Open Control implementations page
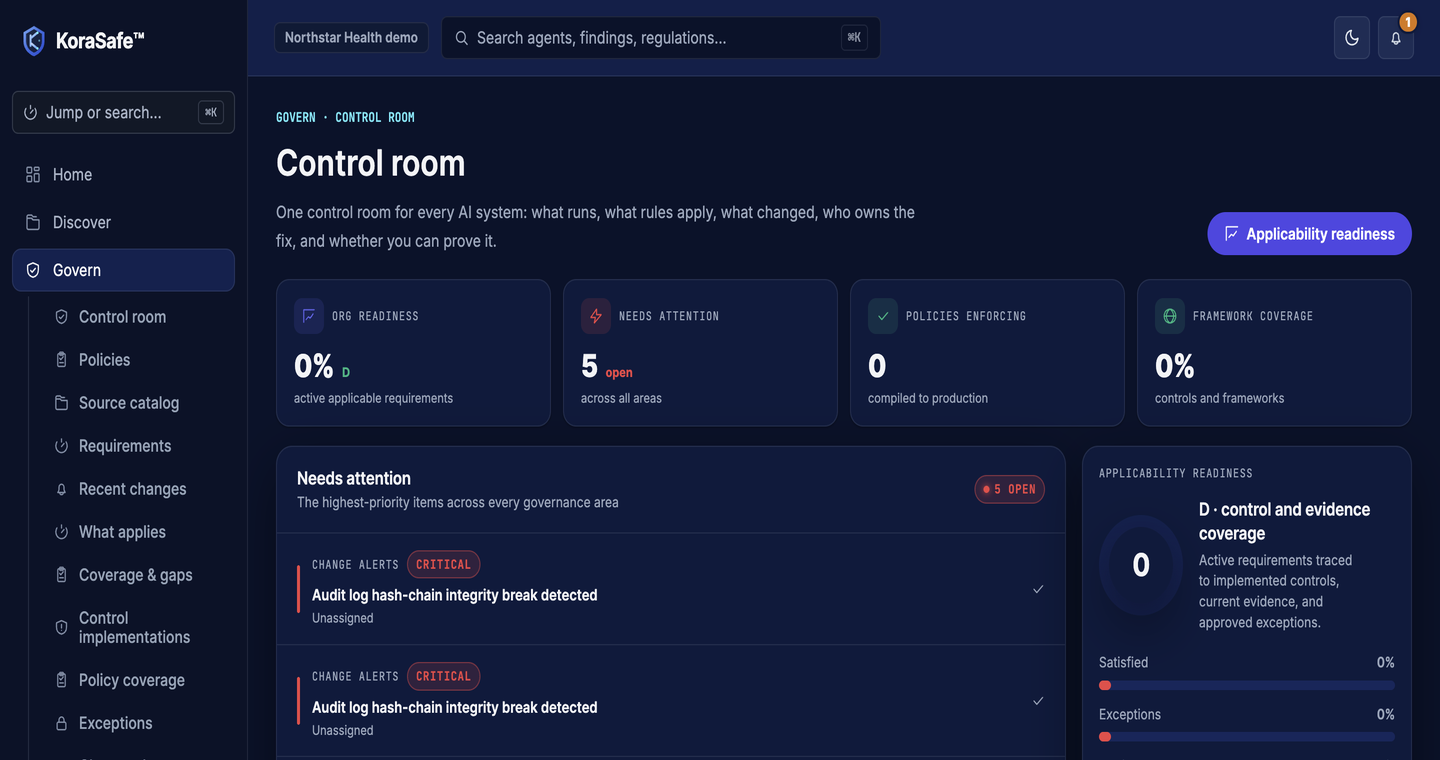The height and width of the screenshot is (760, 1440). click(135, 628)
